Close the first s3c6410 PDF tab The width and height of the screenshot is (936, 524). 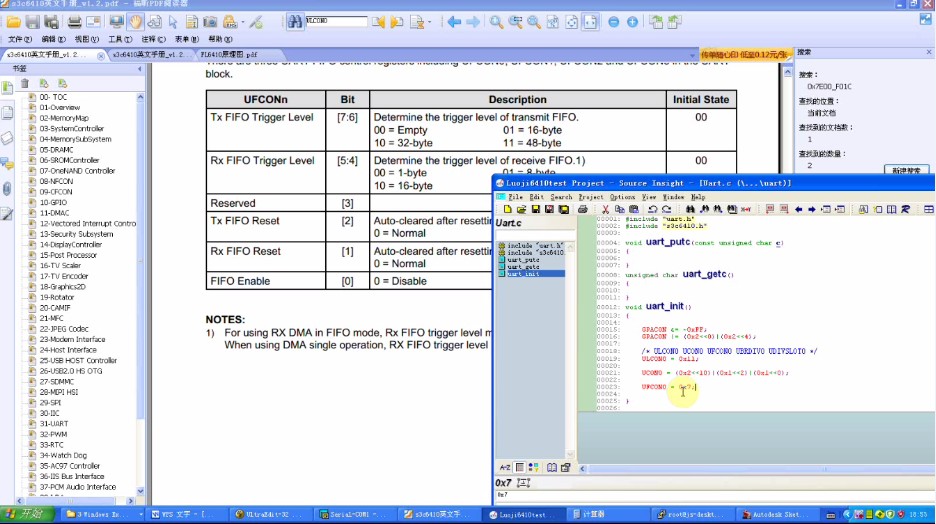100,56
